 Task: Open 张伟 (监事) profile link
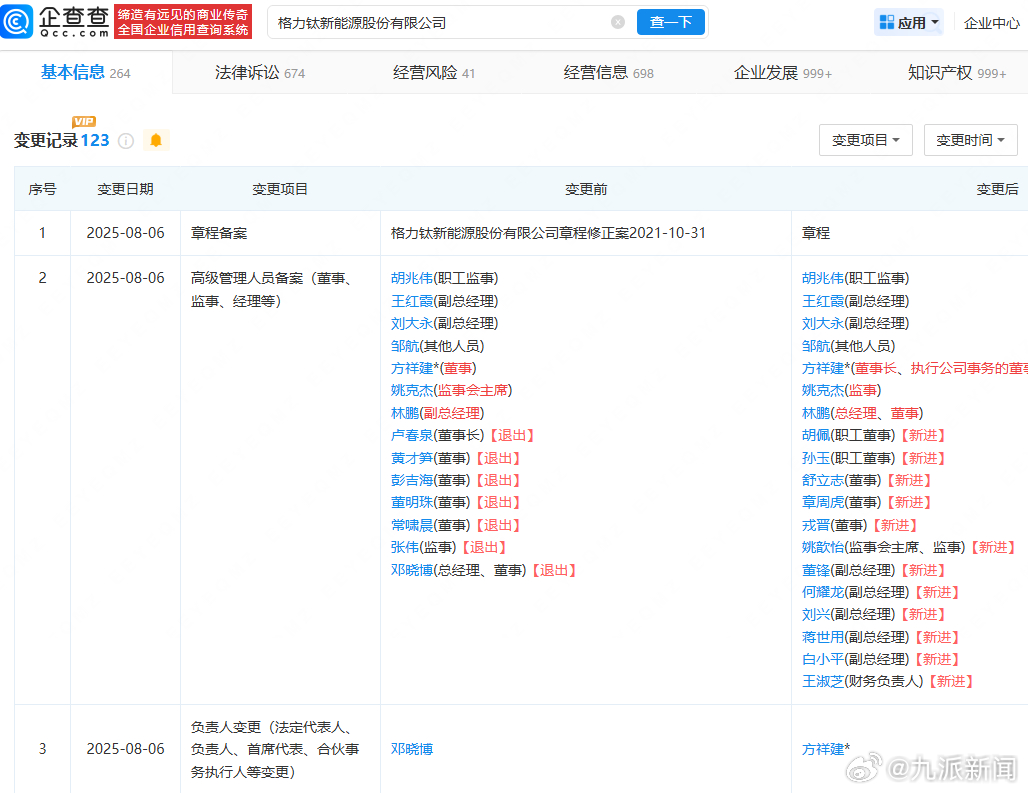[x=405, y=547]
